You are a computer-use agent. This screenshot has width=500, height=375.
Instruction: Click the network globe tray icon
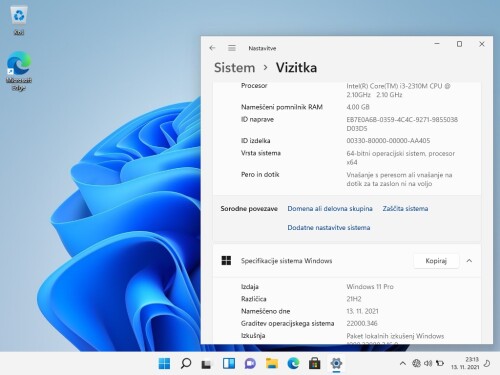(x=416, y=363)
